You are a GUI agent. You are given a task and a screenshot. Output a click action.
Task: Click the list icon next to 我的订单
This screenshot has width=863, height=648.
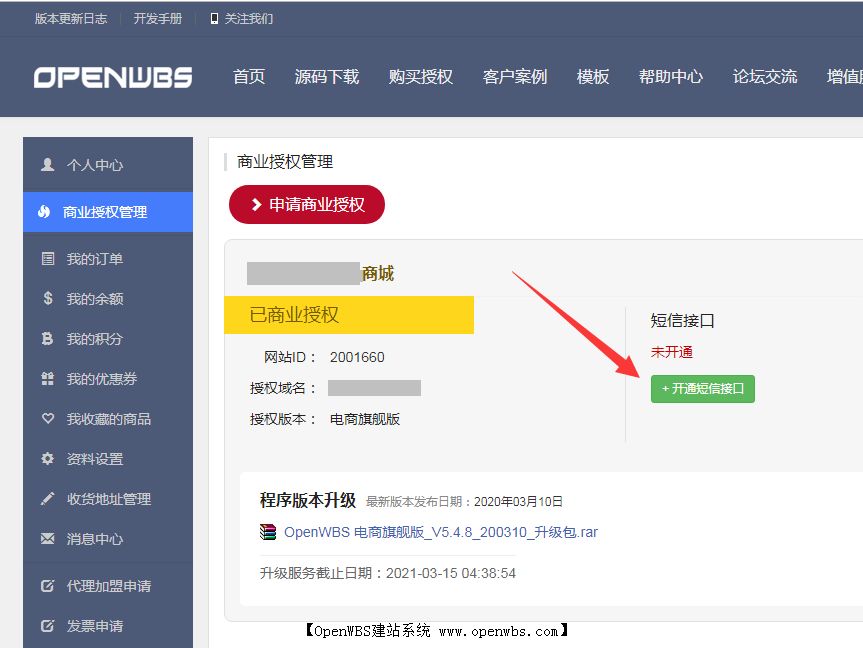pos(46,258)
